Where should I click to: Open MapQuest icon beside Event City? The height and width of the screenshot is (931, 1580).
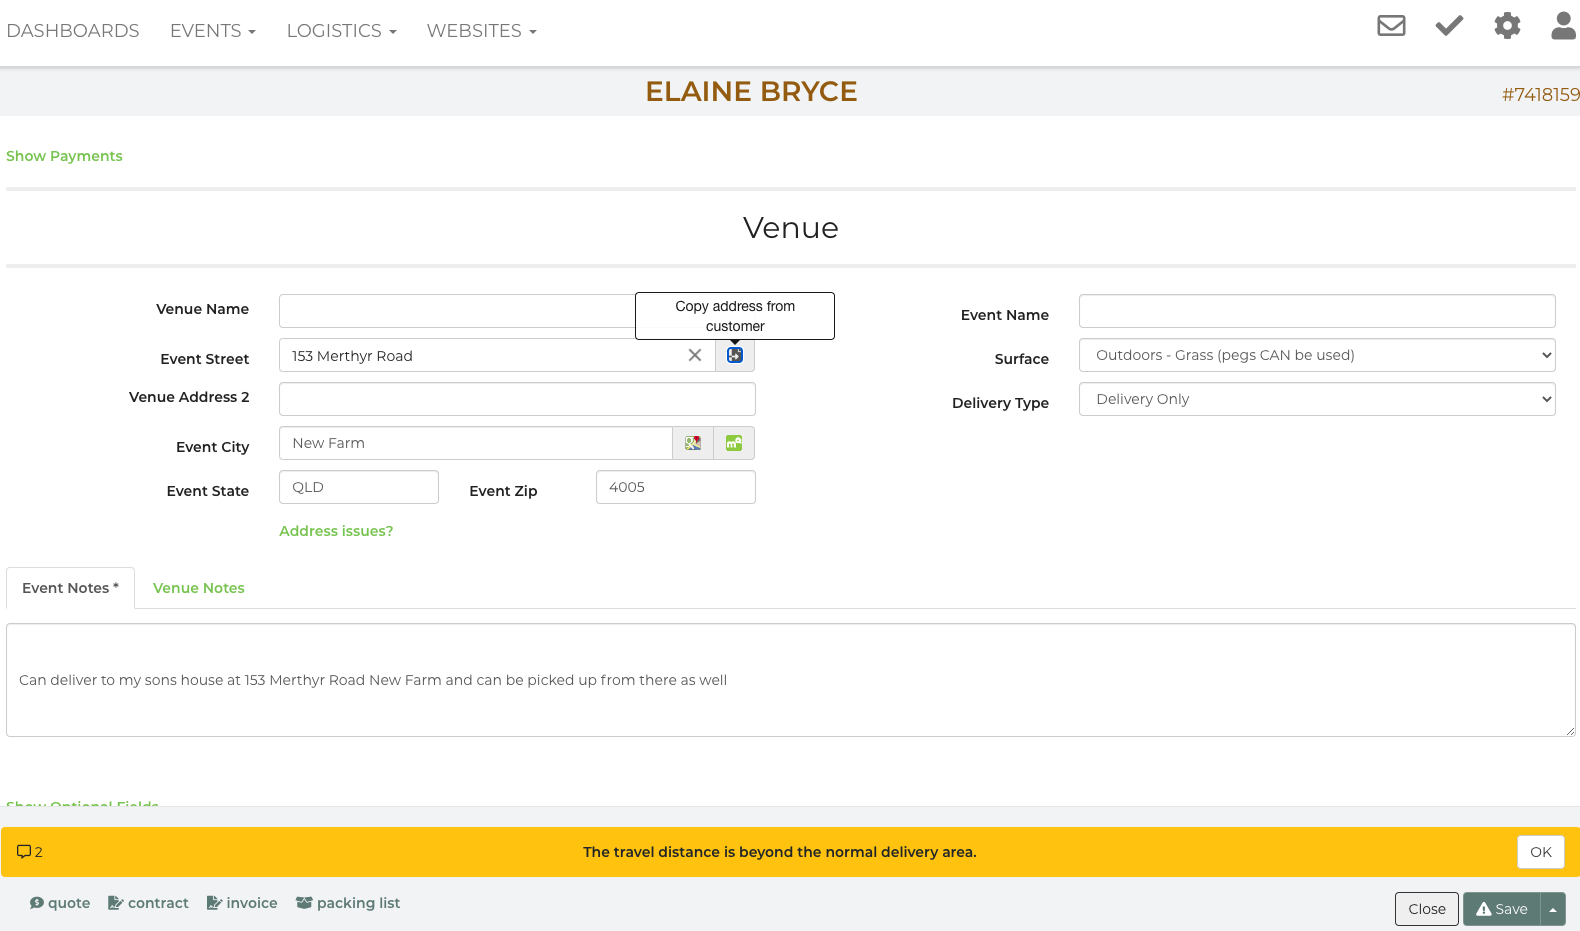point(734,443)
